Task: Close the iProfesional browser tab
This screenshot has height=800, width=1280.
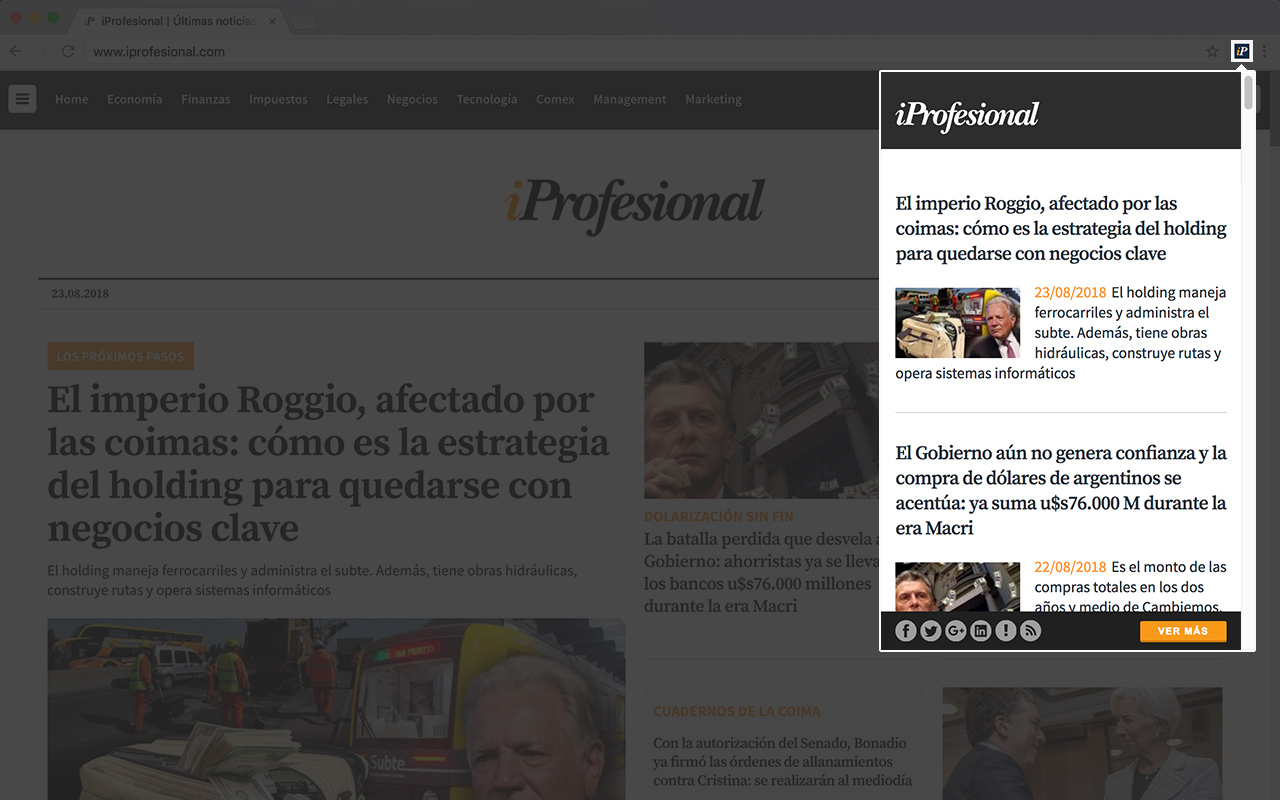Action: (272, 21)
